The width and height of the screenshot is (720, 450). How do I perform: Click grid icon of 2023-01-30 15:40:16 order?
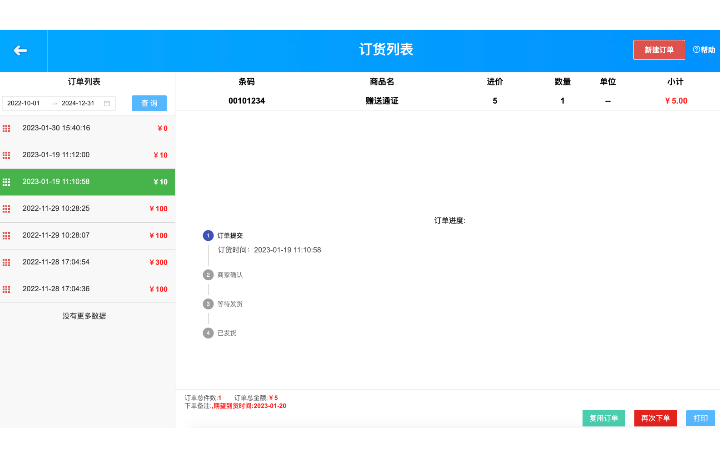click(x=7, y=128)
